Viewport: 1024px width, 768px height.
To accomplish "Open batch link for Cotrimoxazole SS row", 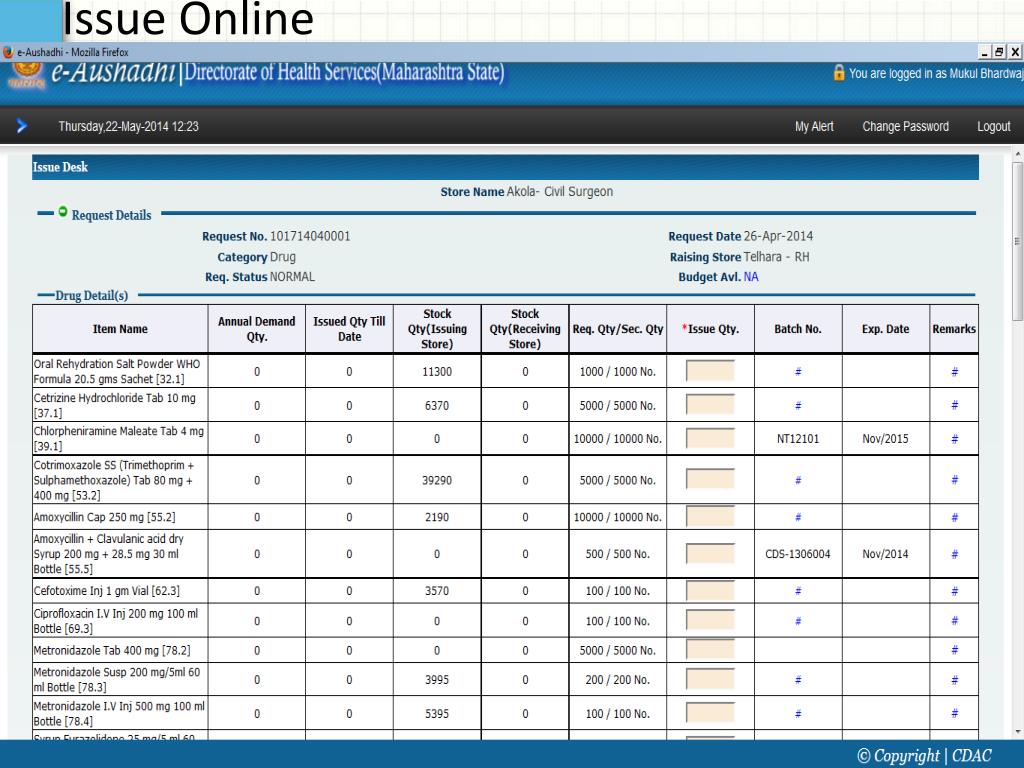I will click(x=798, y=480).
